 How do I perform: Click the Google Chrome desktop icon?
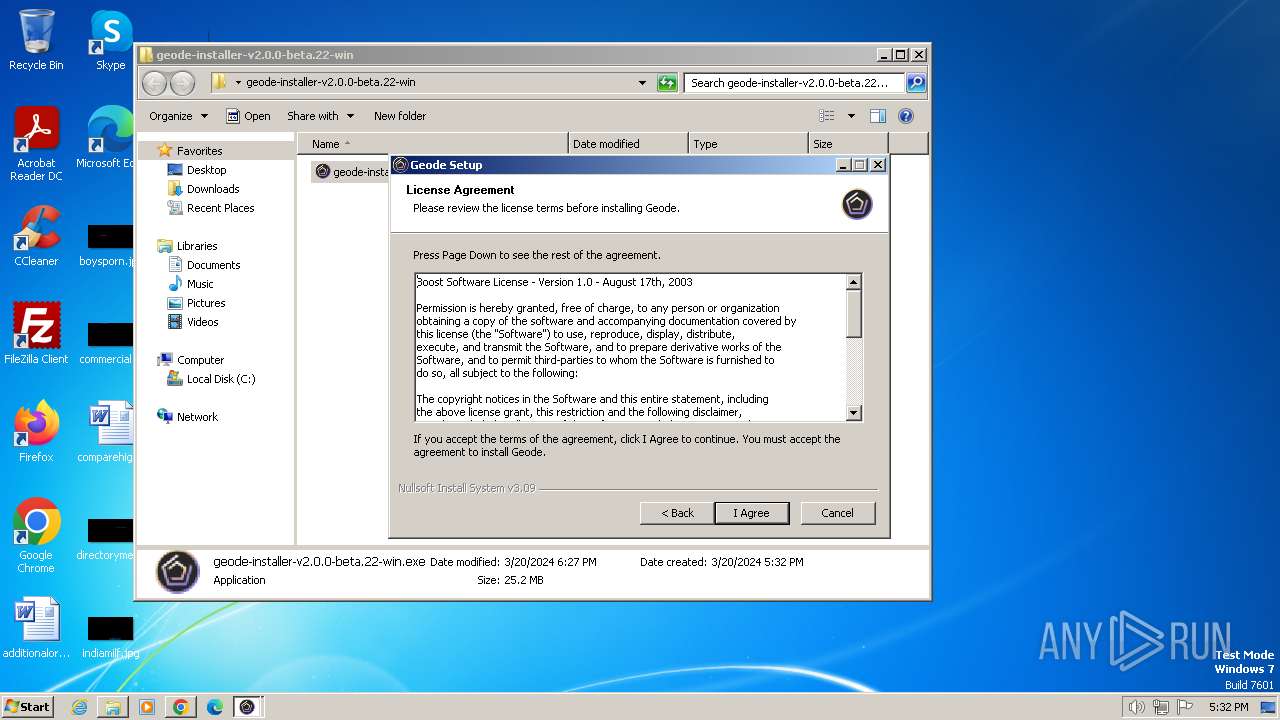click(x=36, y=536)
